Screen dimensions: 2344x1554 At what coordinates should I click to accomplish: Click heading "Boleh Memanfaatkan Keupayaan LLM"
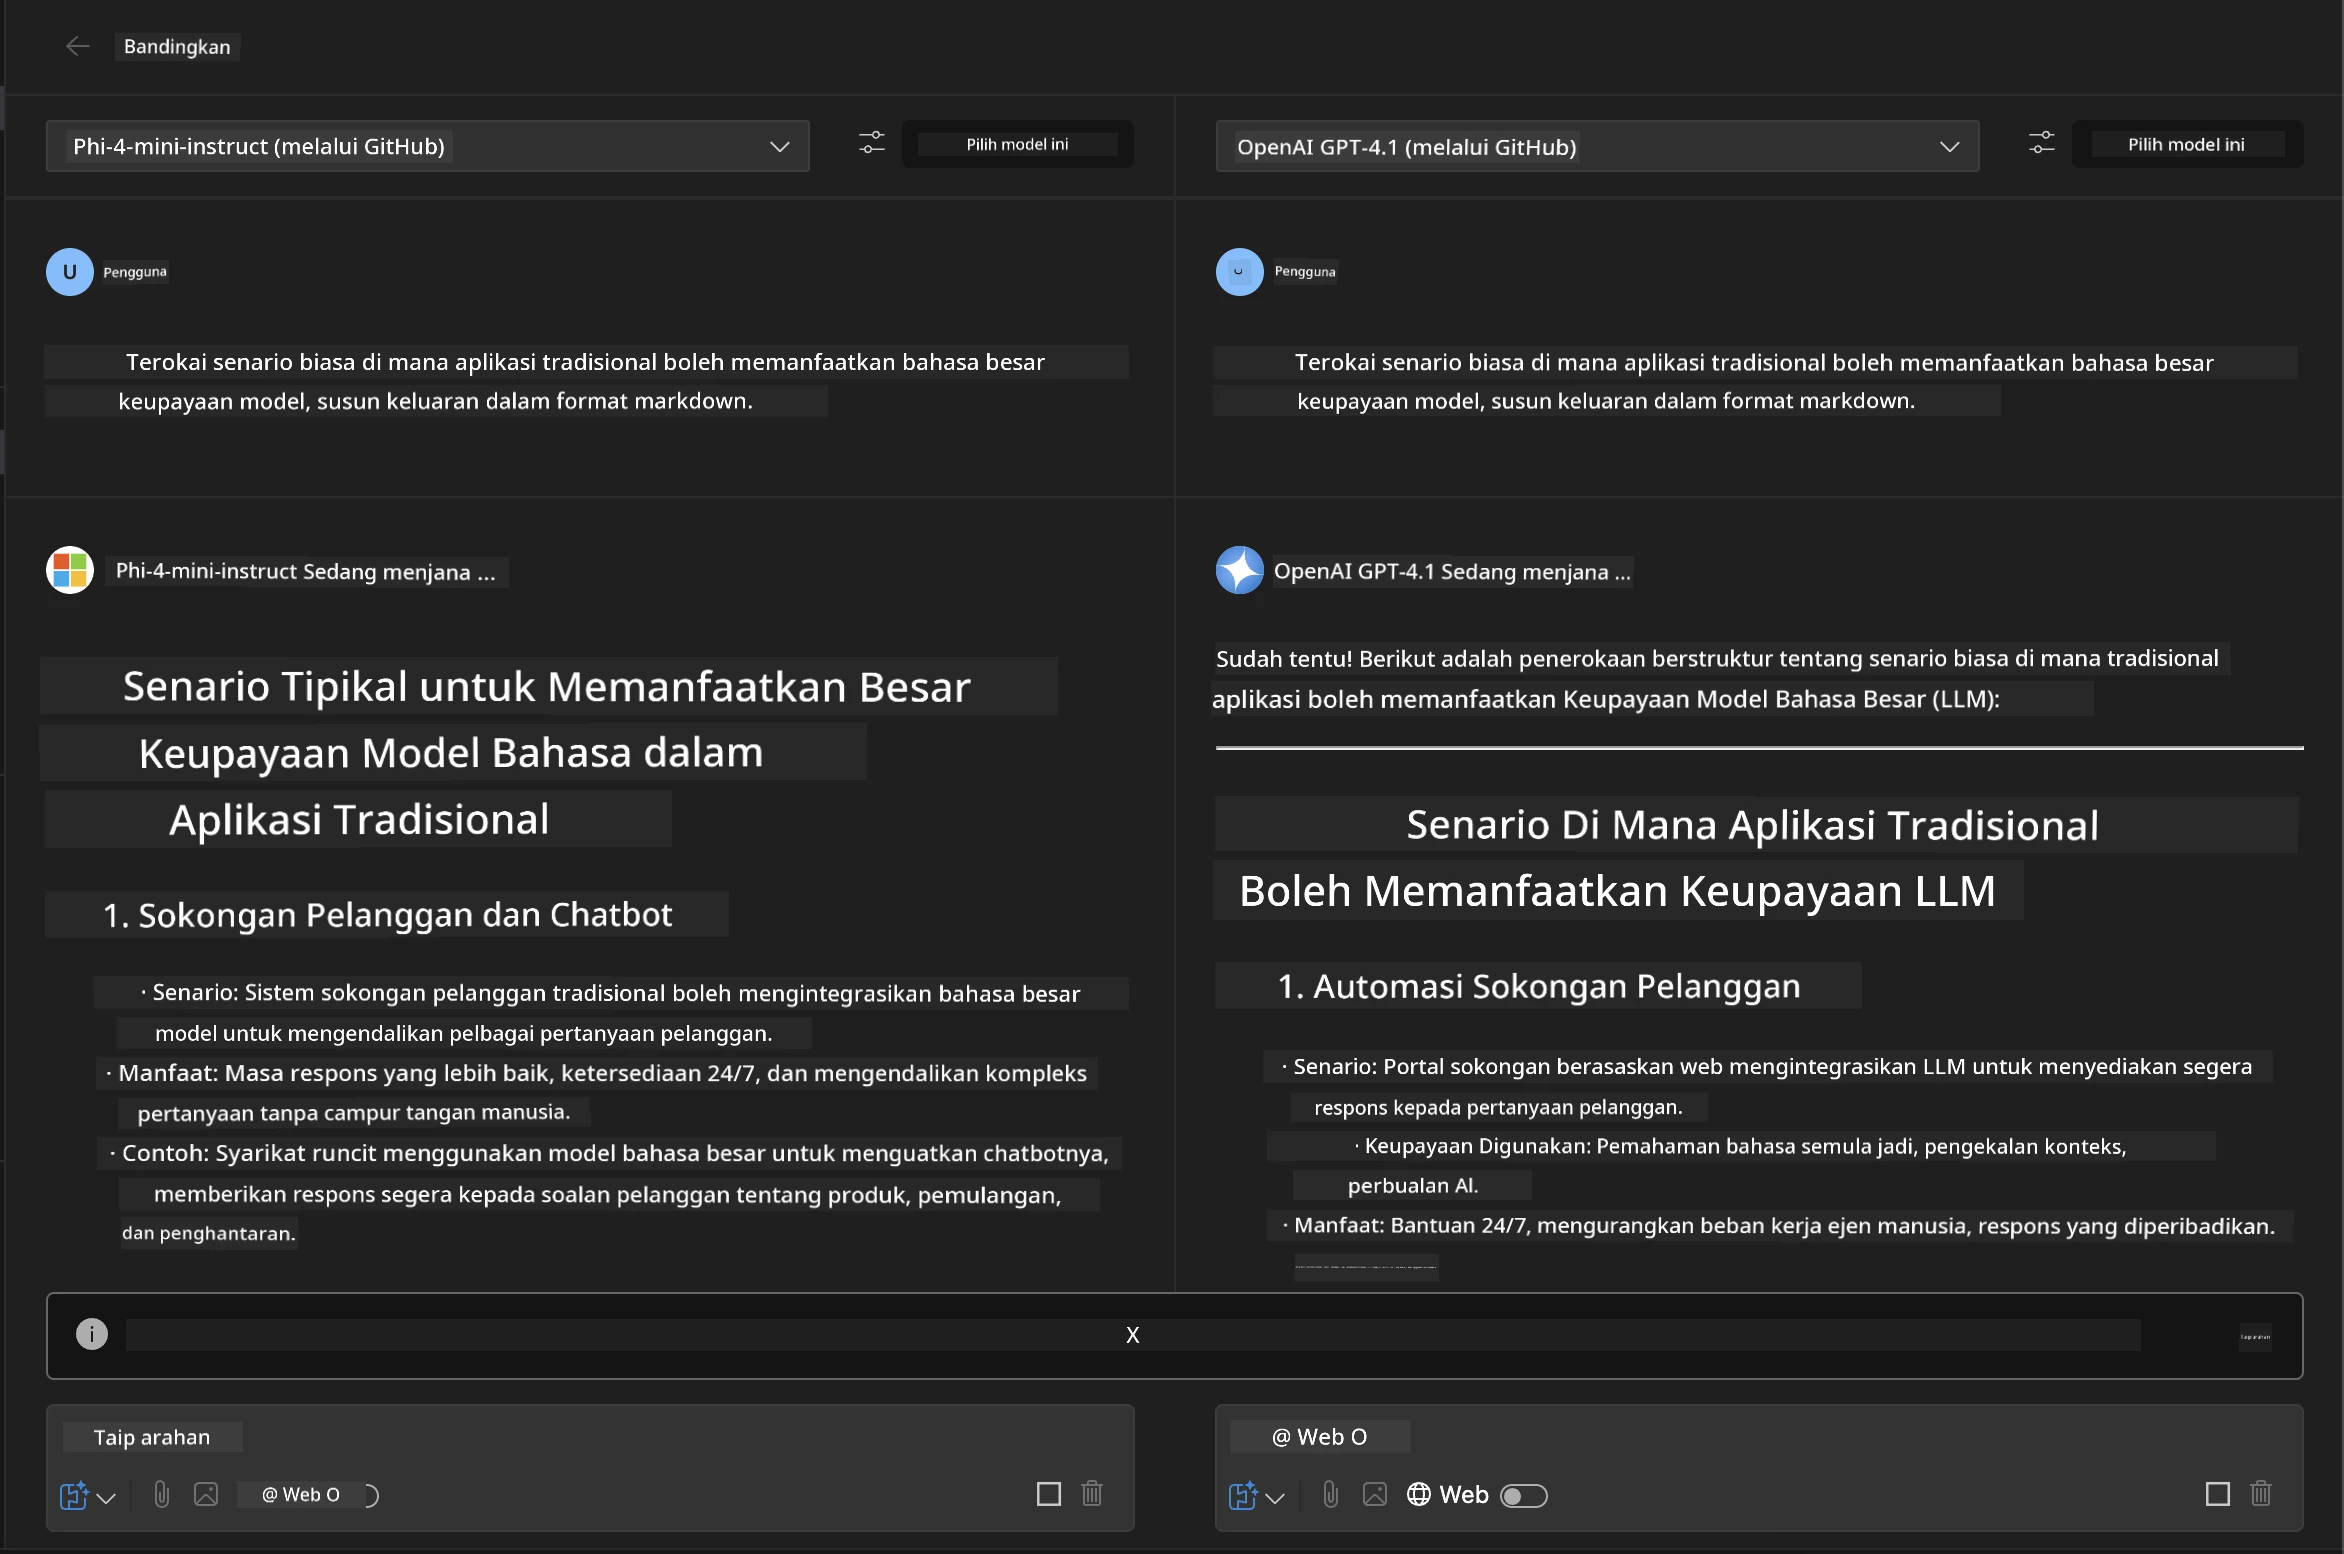[1617, 891]
